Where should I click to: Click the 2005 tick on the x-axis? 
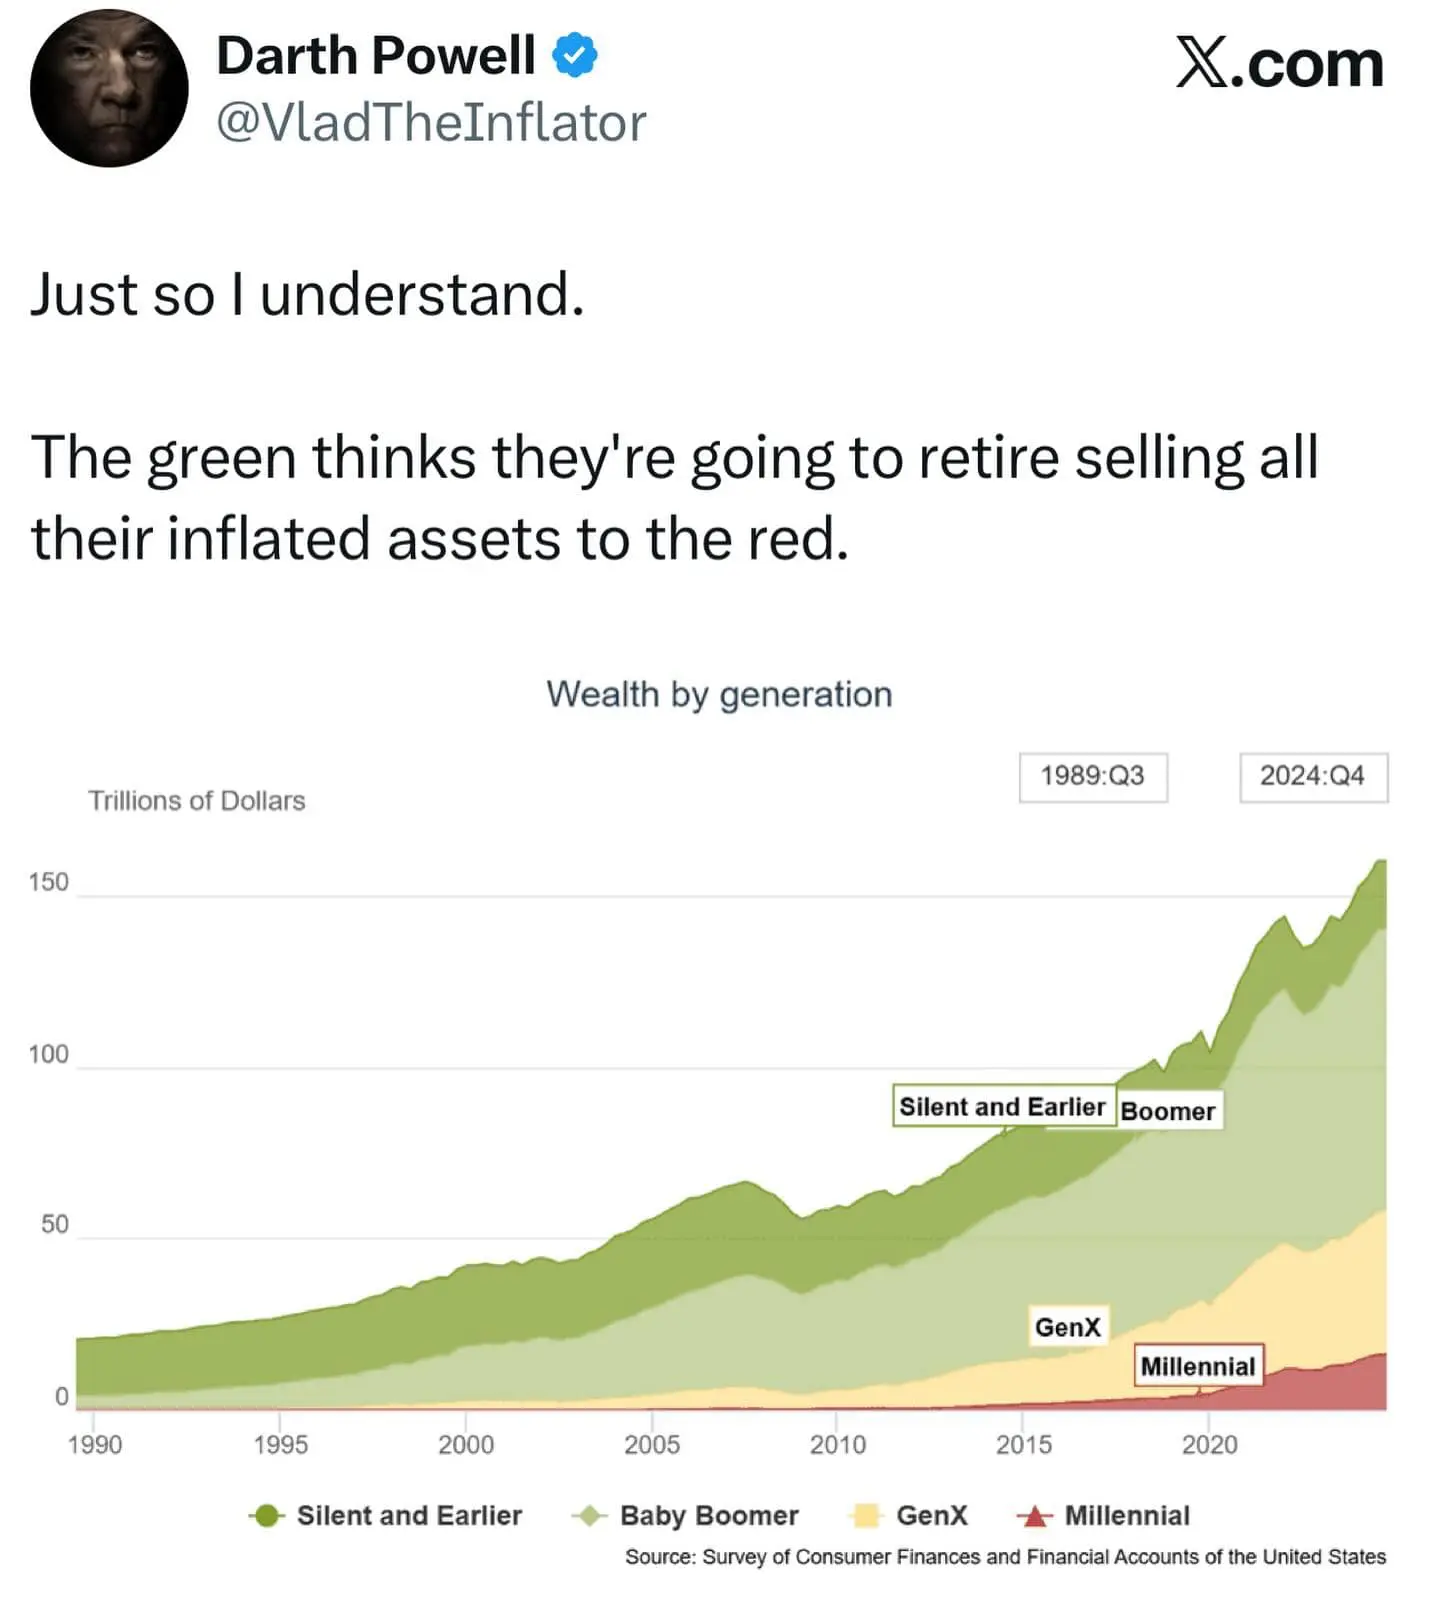click(652, 1444)
